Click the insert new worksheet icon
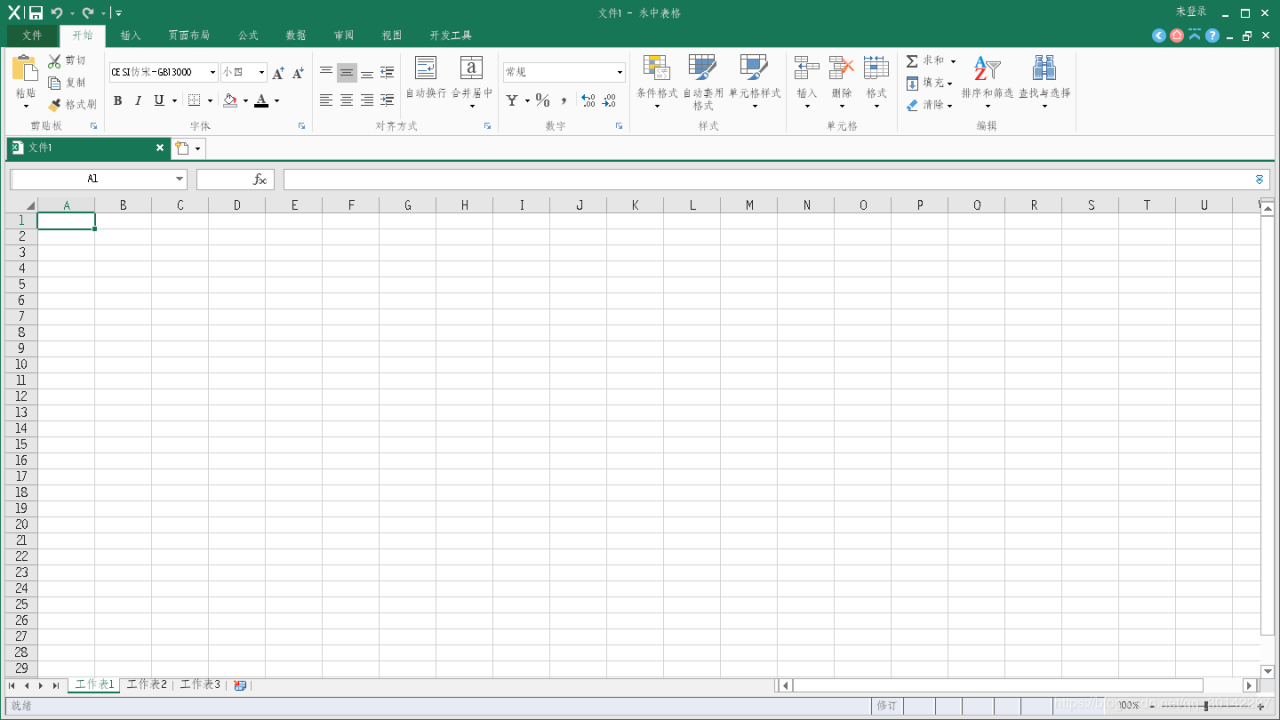Image resolution: width=1280 pixels, height=720 pixels. click(240, 685)
